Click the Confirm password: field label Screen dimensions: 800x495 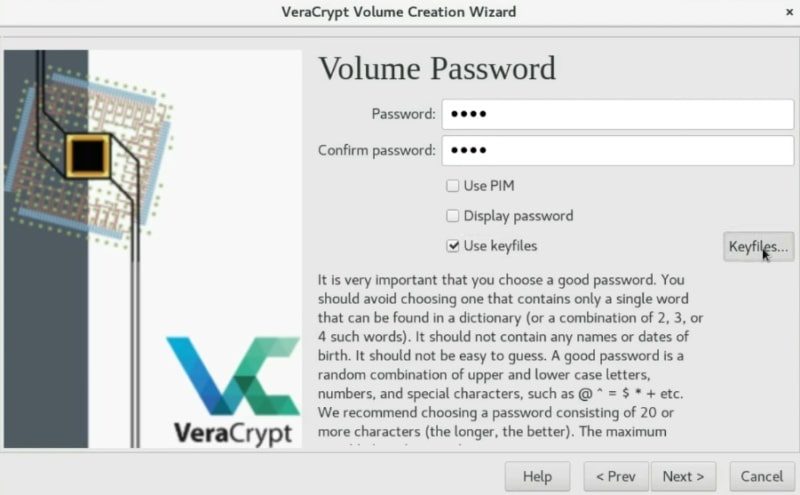(x=377, y=151)
